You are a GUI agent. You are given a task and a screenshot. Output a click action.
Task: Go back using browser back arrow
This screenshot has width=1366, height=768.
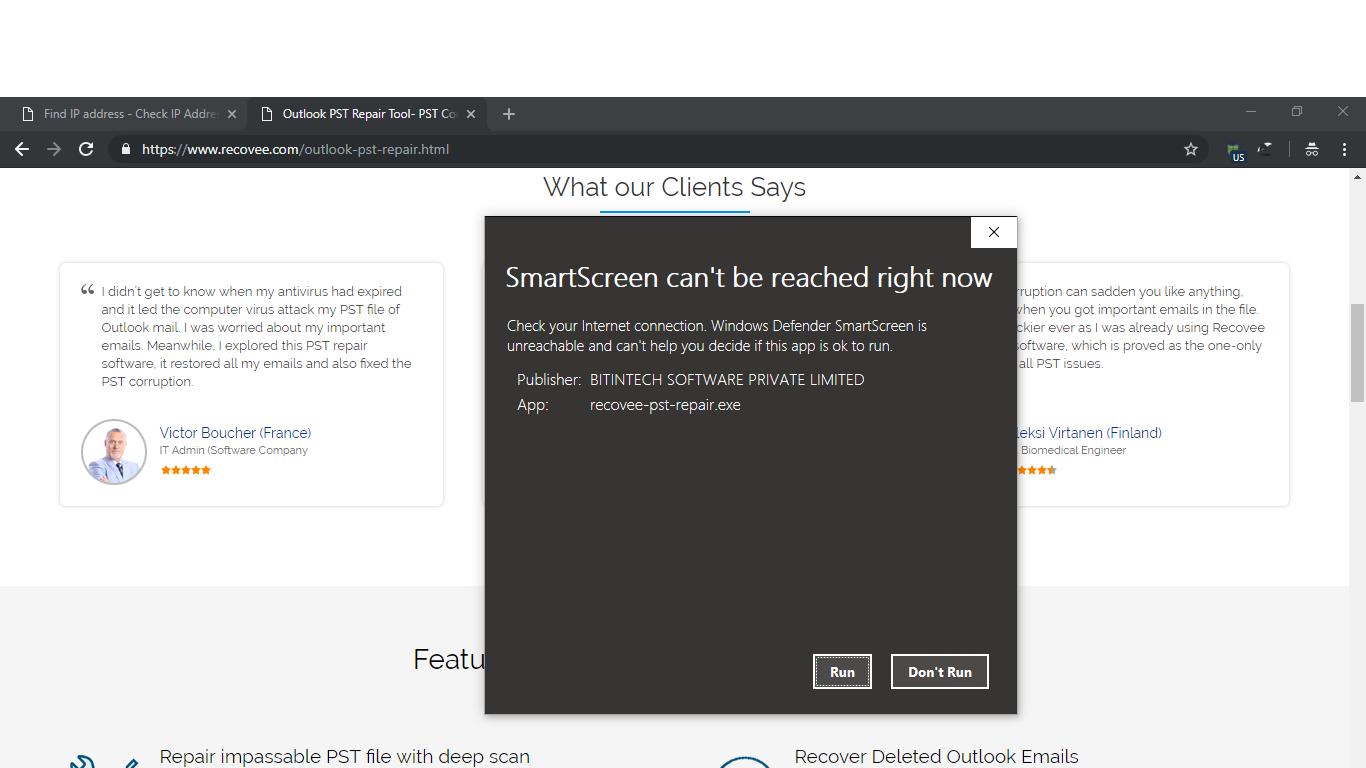tap(22, 149)
